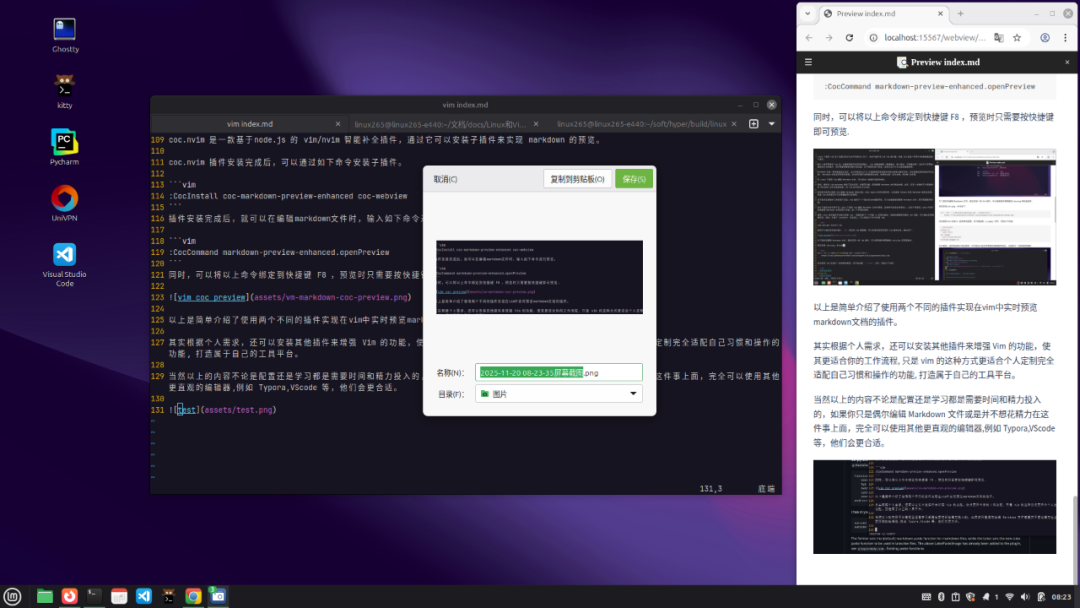The image size is (1080, 608).
Task: Close the Preview index.md Chrome tab
Action: coord(940,14)
